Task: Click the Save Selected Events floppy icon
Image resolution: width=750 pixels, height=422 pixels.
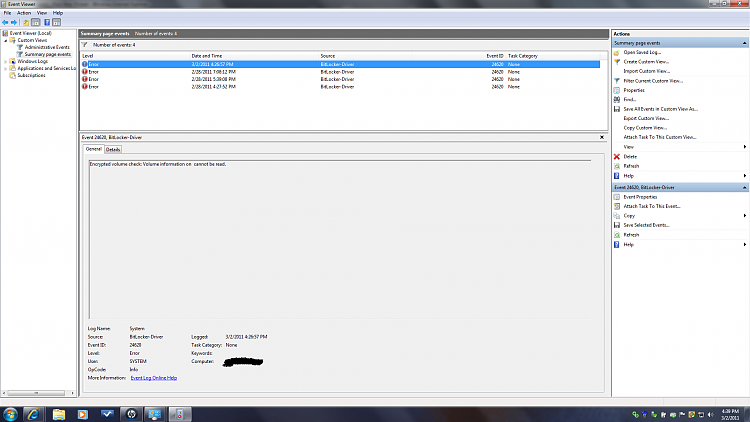Action: coord(617,225)
